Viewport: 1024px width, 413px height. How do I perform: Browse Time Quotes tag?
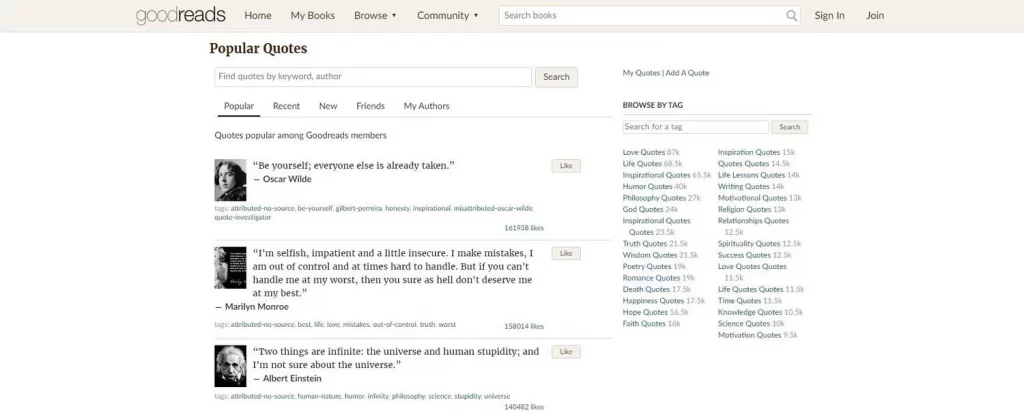[739, 301]
